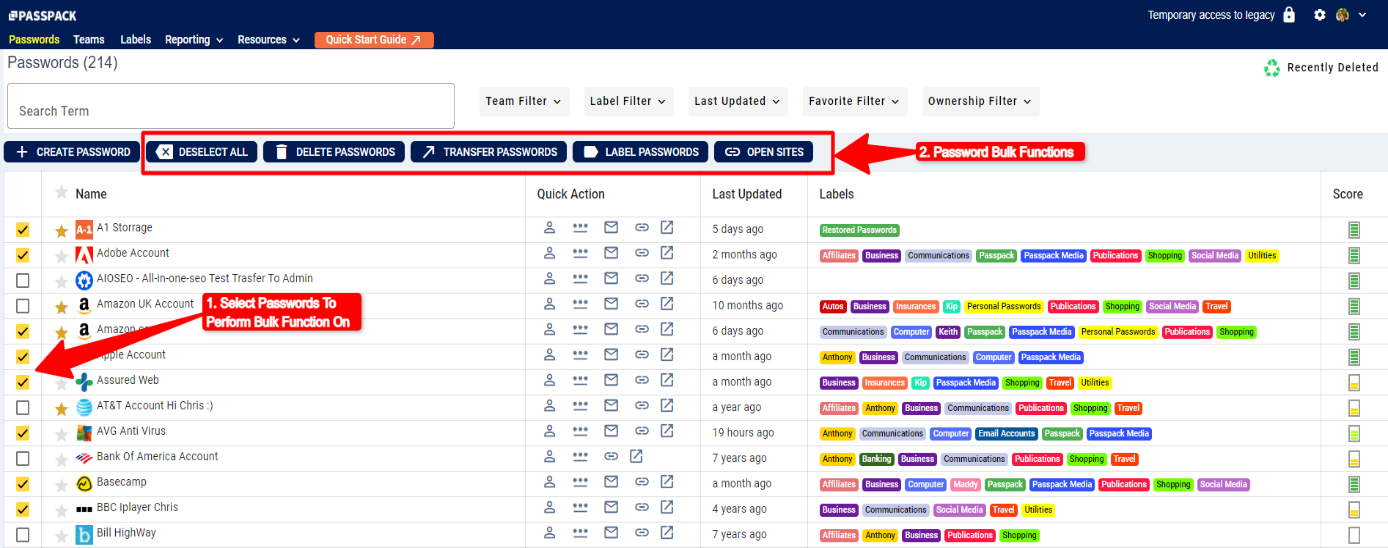Click three-dots icon in AVG Anti Virus row
Screen dimensions: 1388x548
tap(580, 432)
